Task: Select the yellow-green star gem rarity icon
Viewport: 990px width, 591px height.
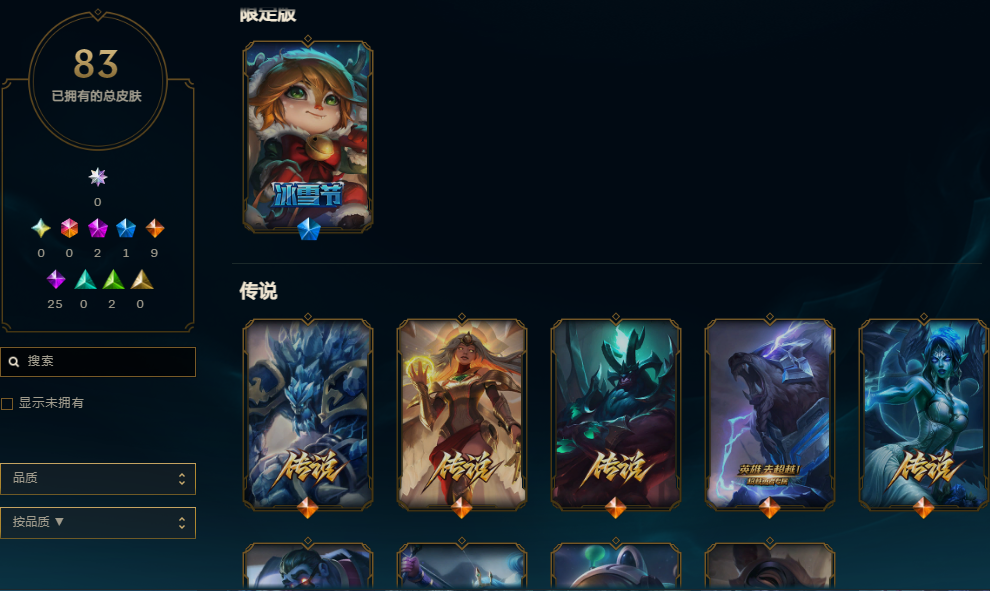Action: pyautogui.click(x=41, y=228)
